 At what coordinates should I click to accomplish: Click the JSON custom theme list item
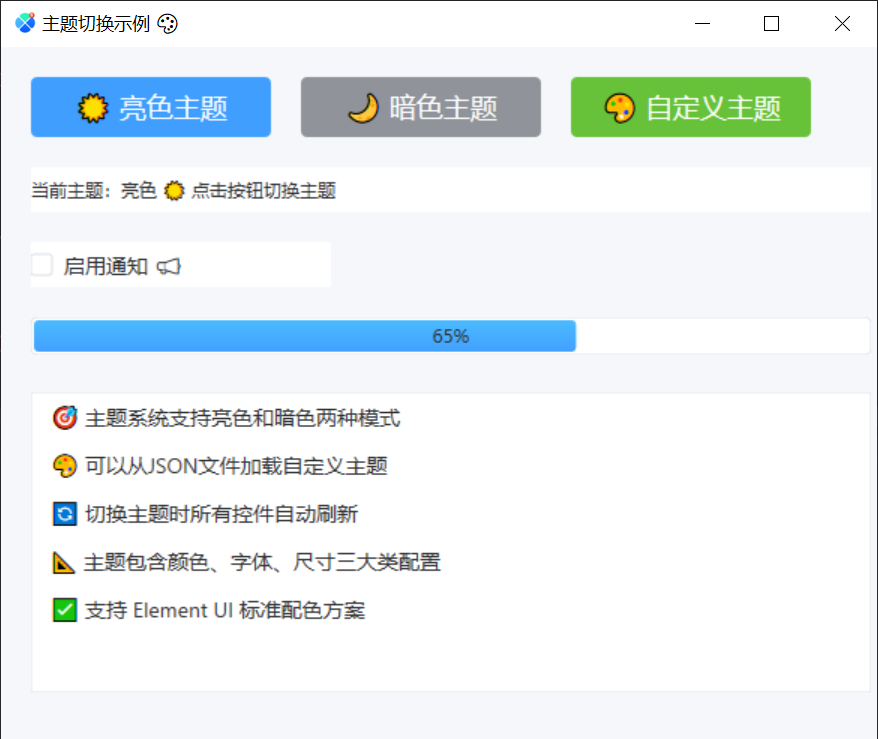click(x=222, y=466)
